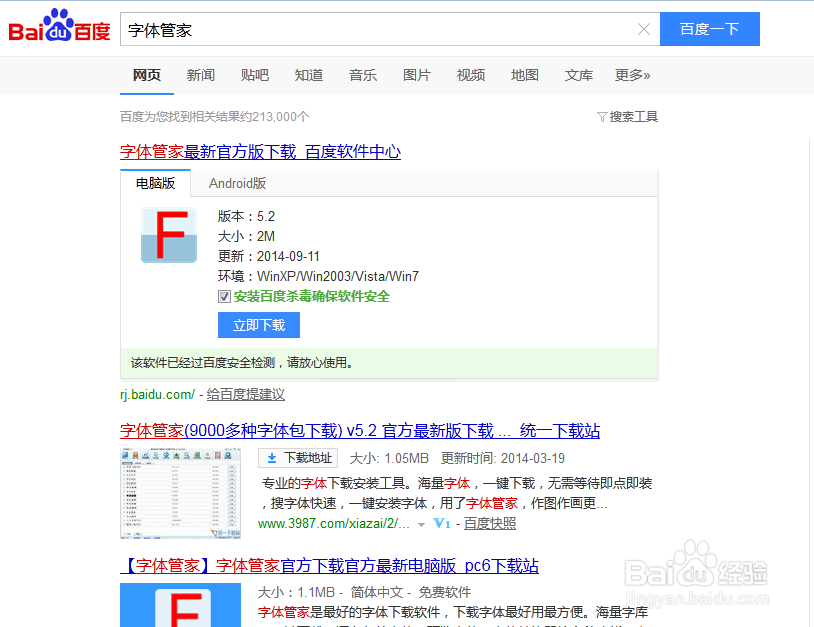The image size is (814, 627).
Task: Click the text 更新：2014-09-11
Action: 268,256
